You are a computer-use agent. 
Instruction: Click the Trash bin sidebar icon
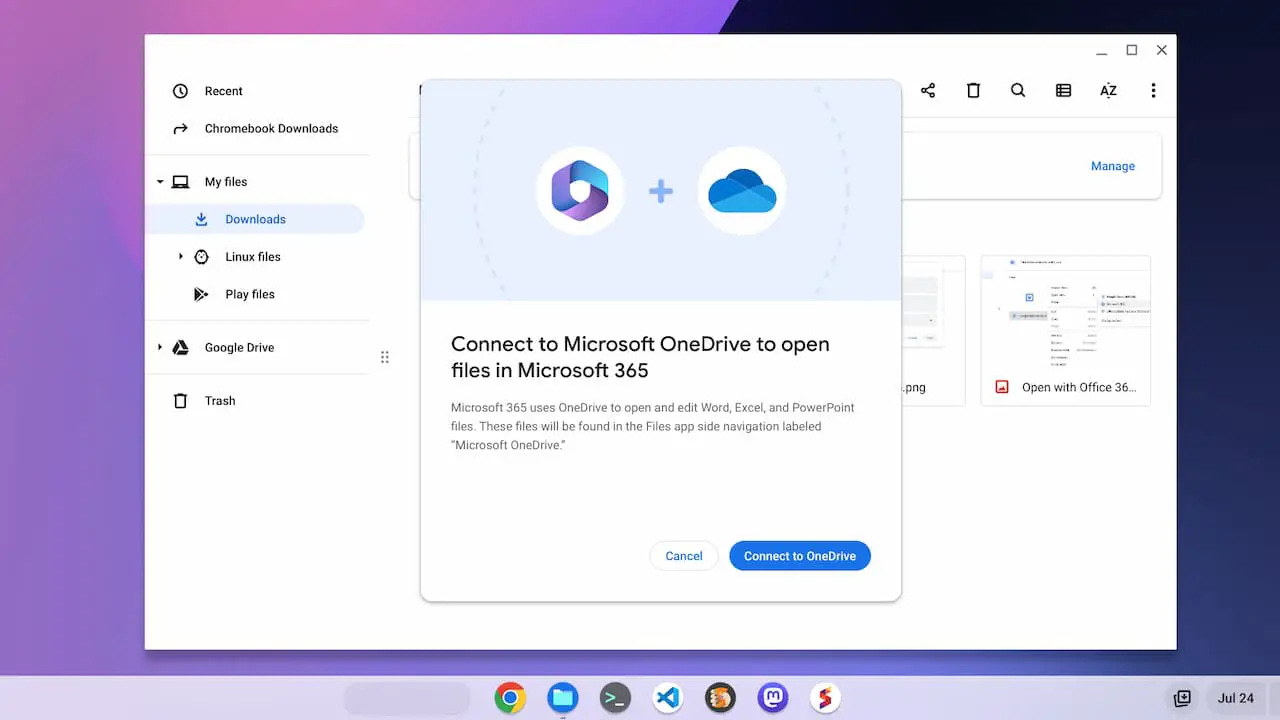point(180,401)
